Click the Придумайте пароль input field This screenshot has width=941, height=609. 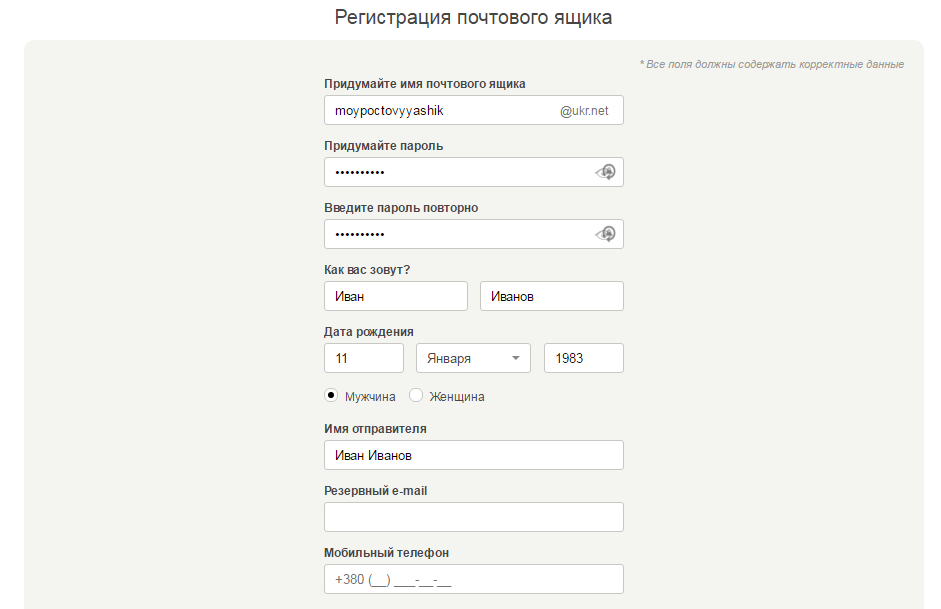(x=455, y=172)
